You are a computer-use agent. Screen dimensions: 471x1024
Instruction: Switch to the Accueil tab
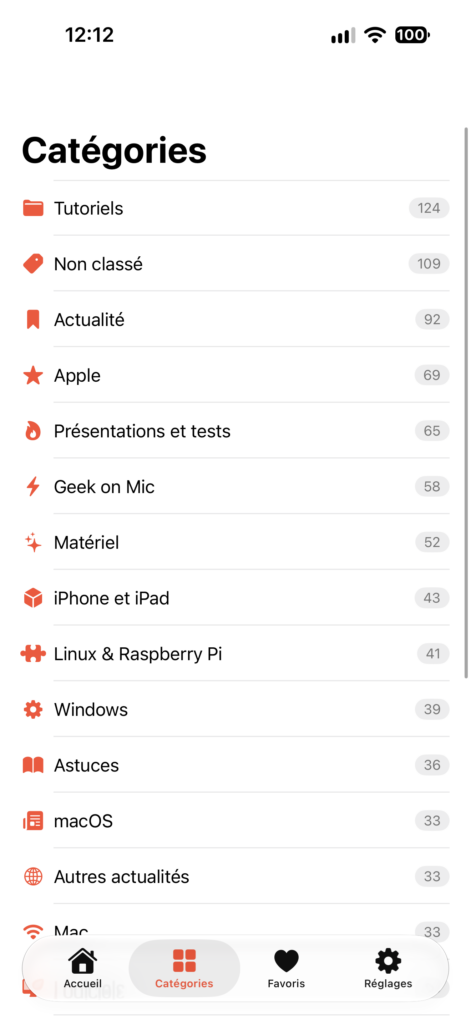[x=82, y=968]
